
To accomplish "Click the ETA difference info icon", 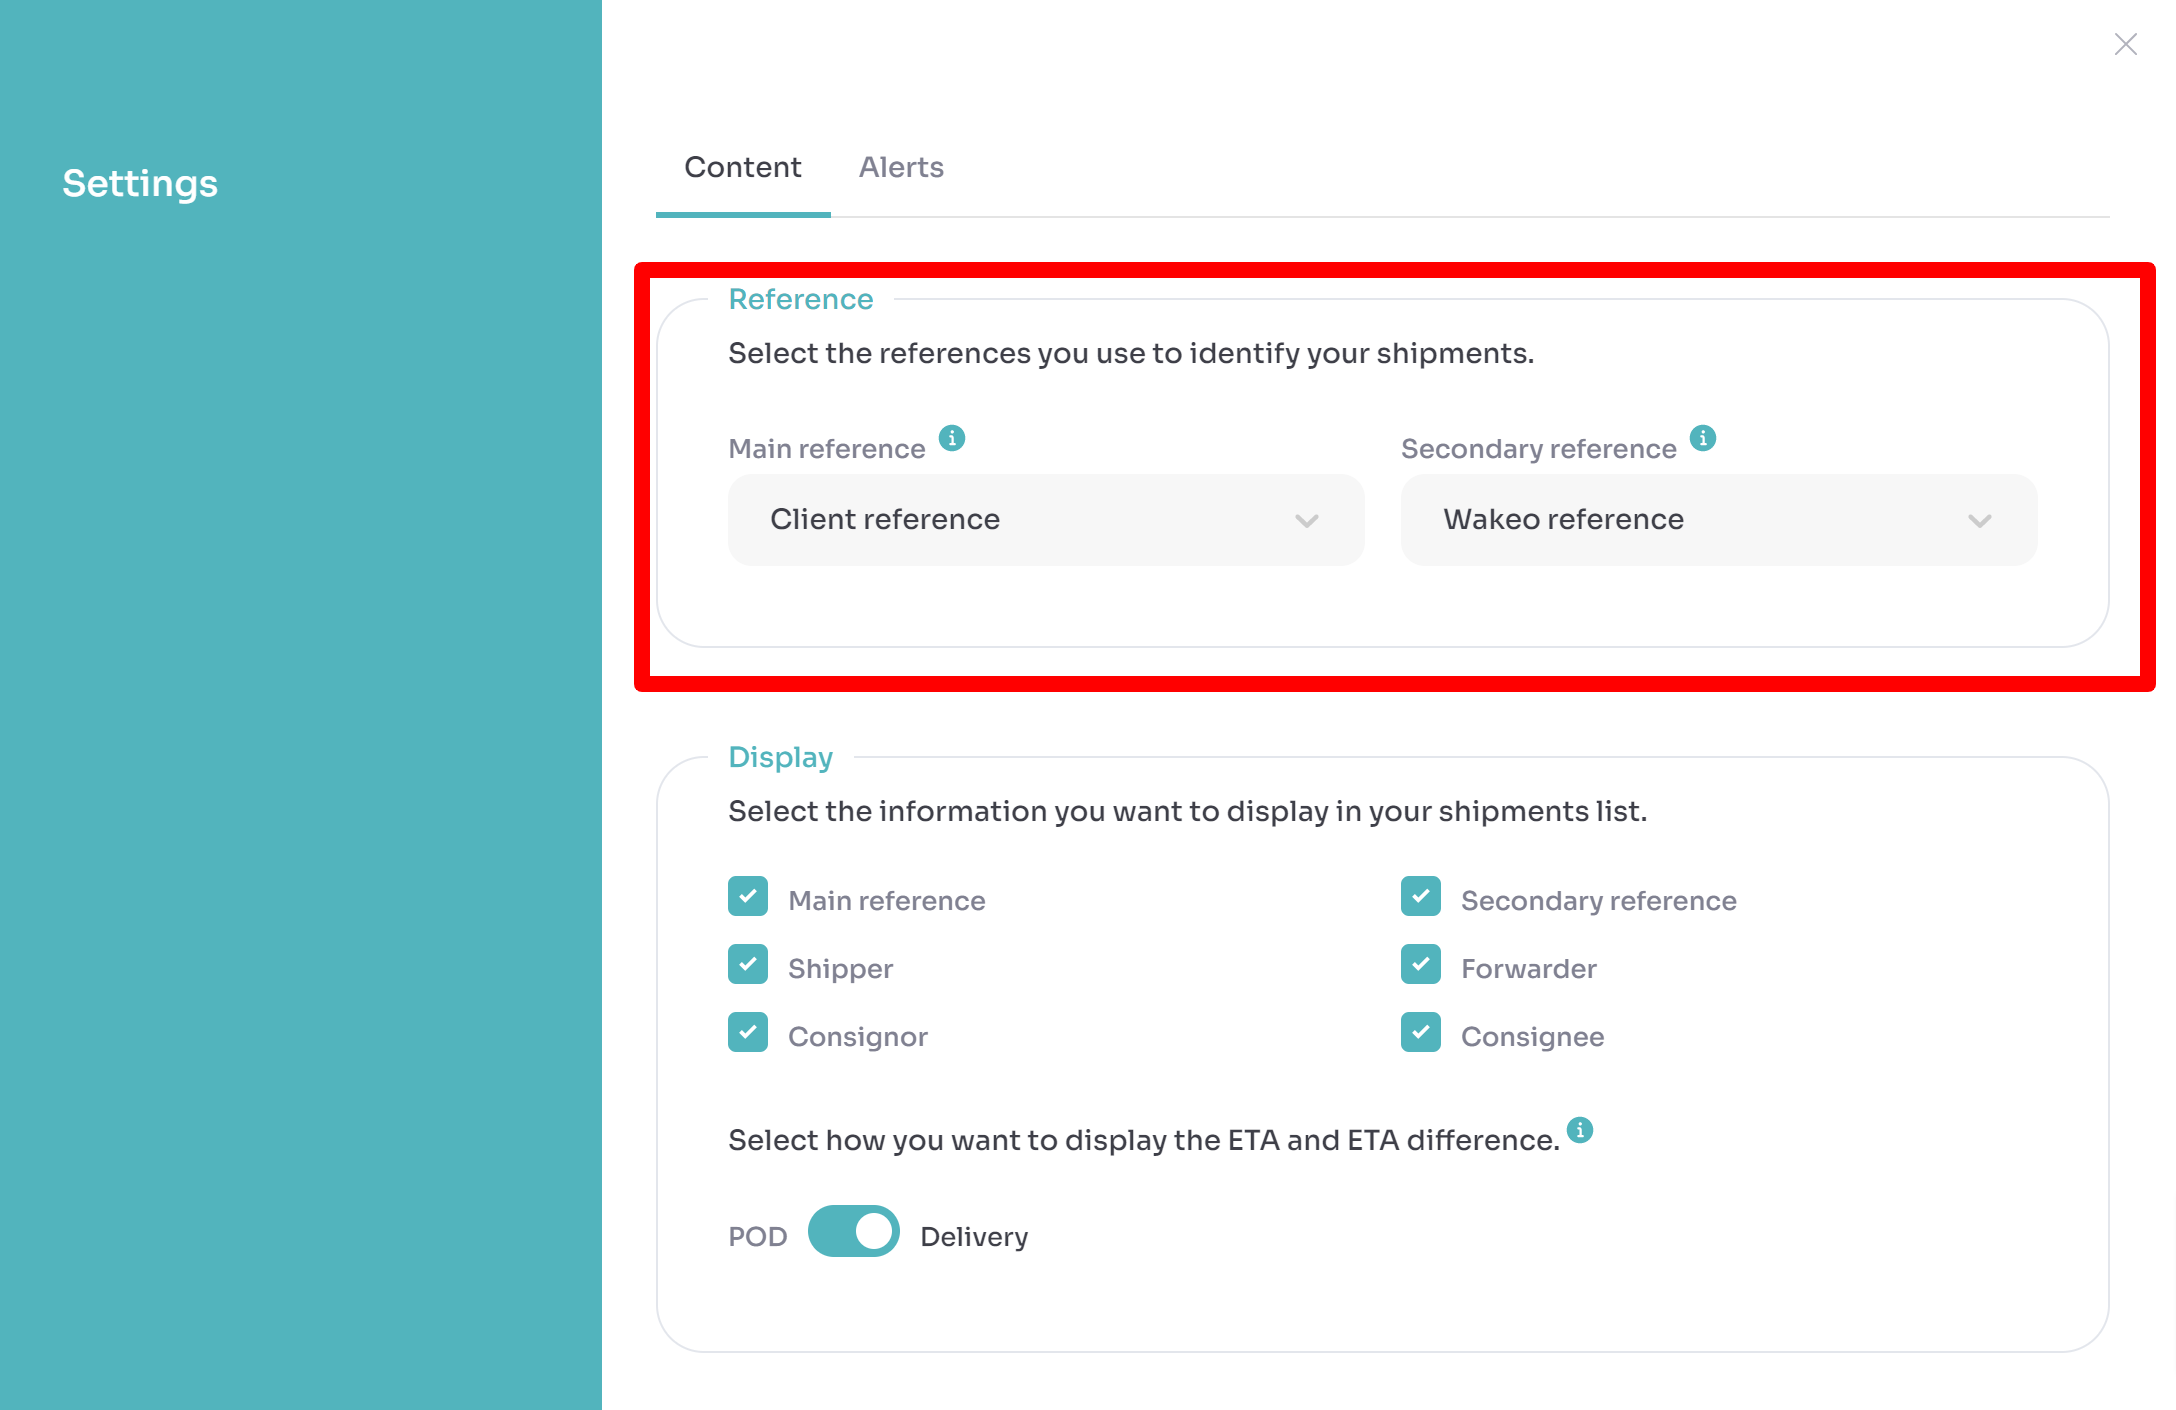I will (x=1580, y=1130).
